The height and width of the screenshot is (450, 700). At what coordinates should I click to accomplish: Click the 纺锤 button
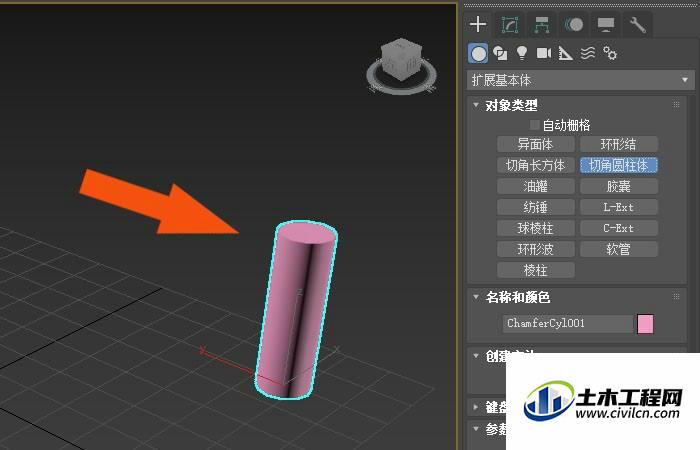click(535, 207)
